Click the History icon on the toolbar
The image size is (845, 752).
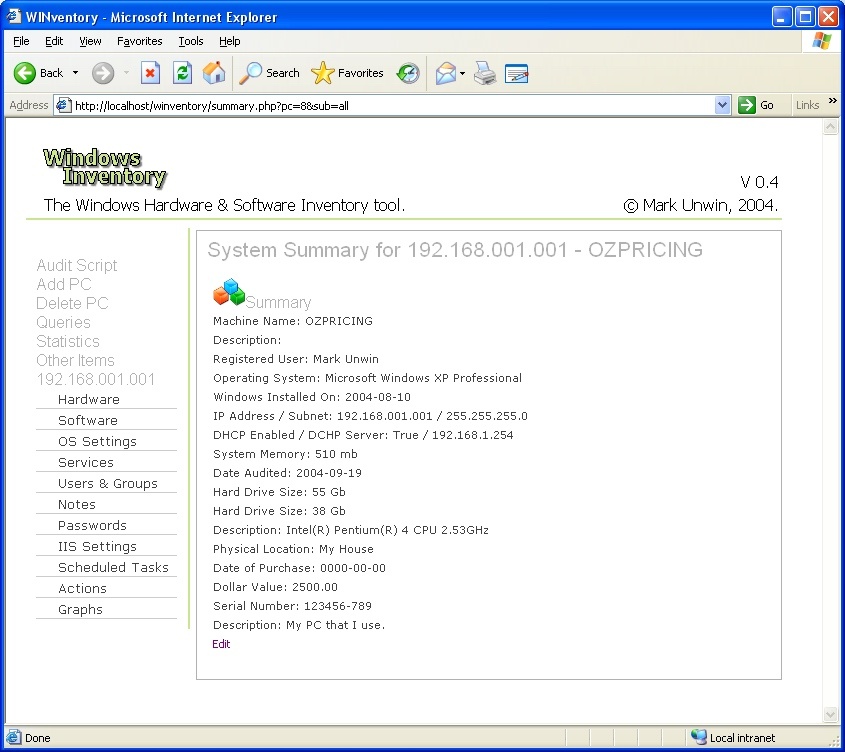pos(408,73)
